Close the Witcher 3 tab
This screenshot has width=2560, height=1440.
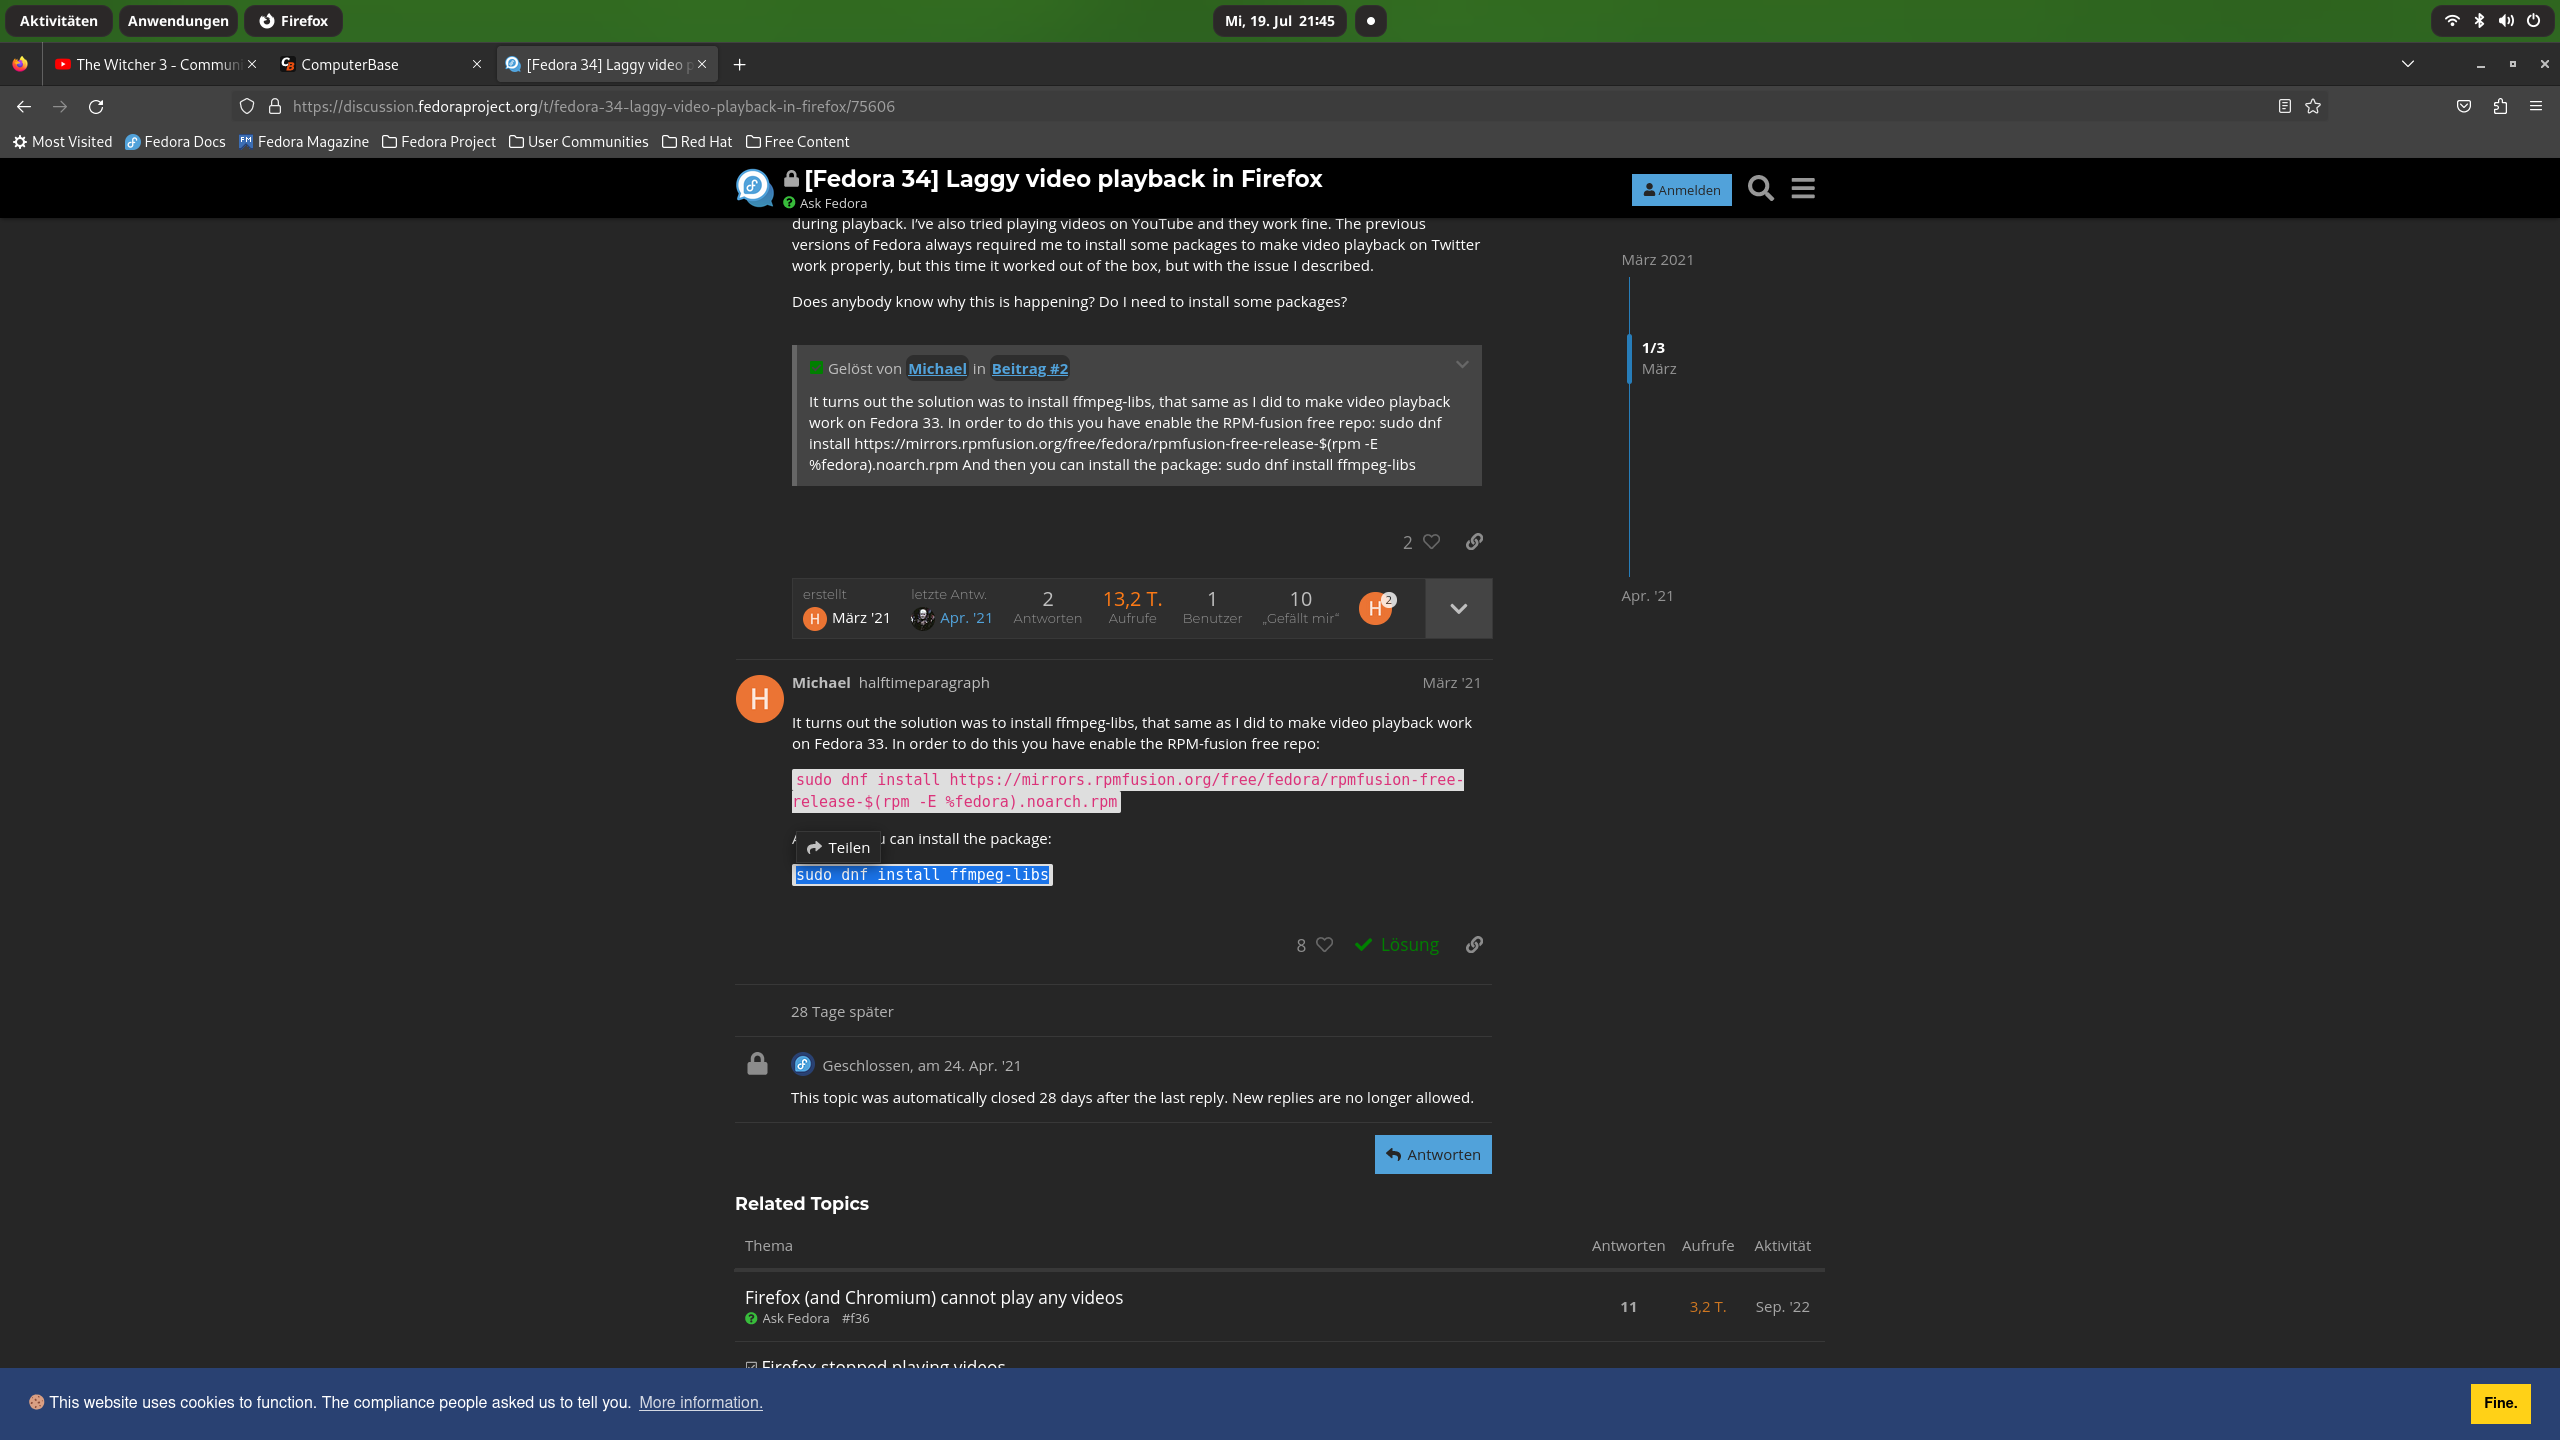(252, 64)
